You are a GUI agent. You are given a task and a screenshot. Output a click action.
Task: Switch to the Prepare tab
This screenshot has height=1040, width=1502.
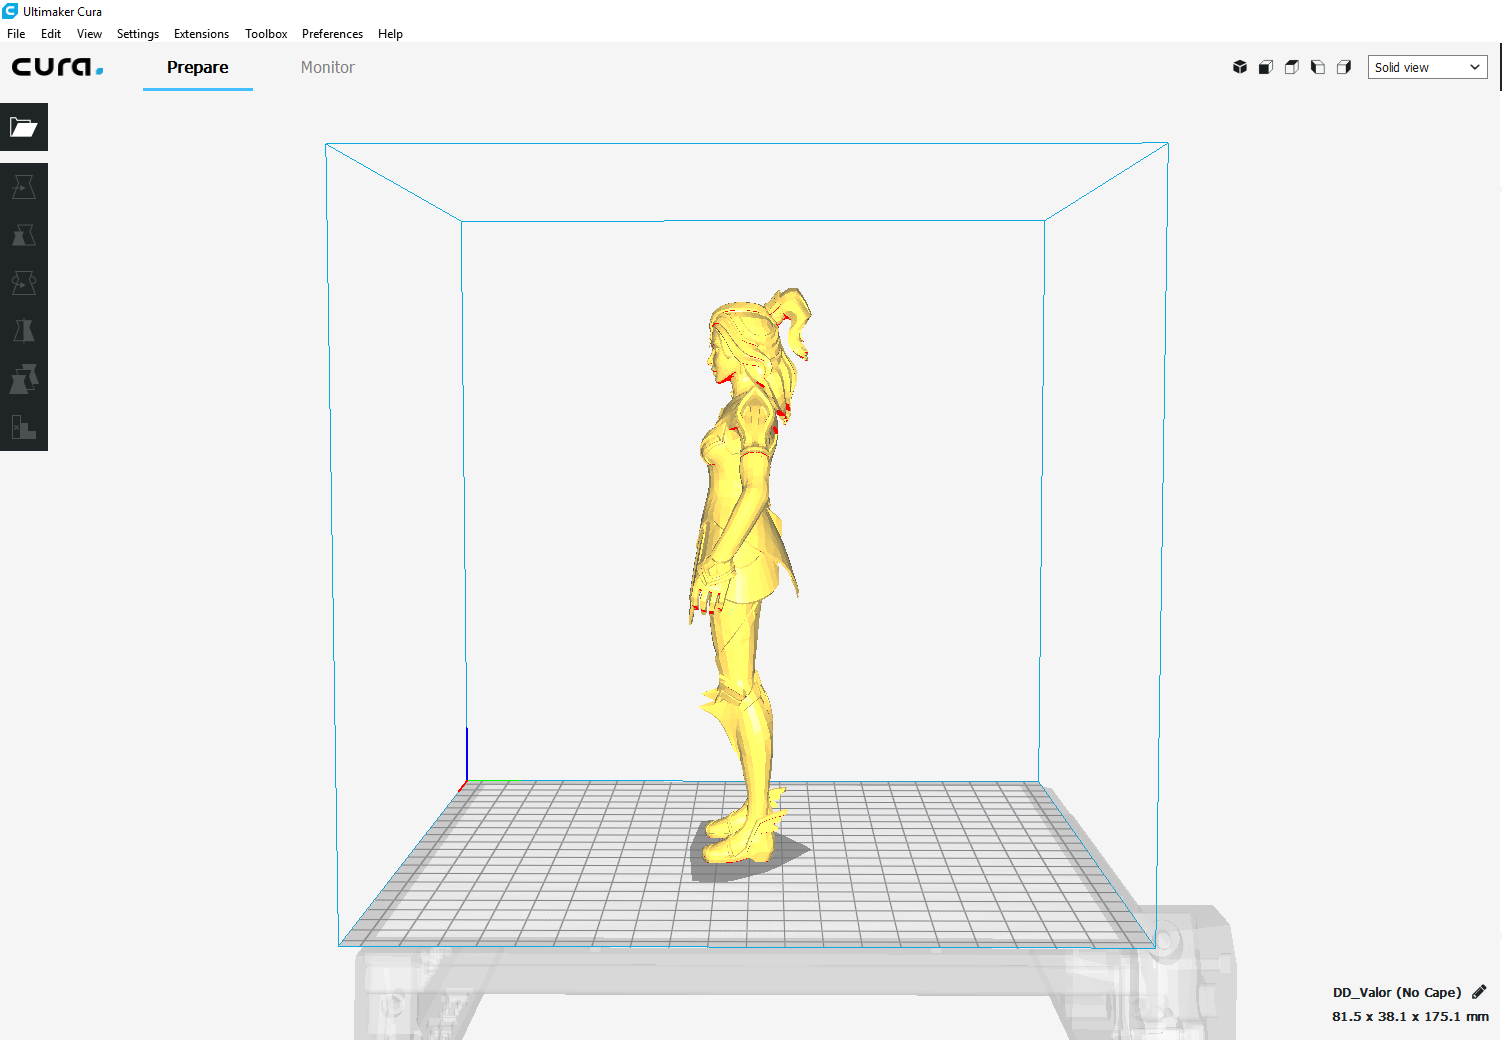[x=198, y=67]
